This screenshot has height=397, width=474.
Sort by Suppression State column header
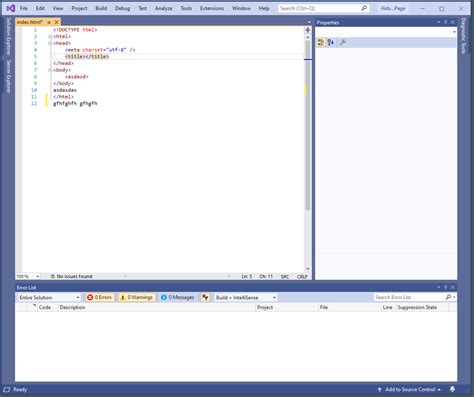[x=417, y=307]
